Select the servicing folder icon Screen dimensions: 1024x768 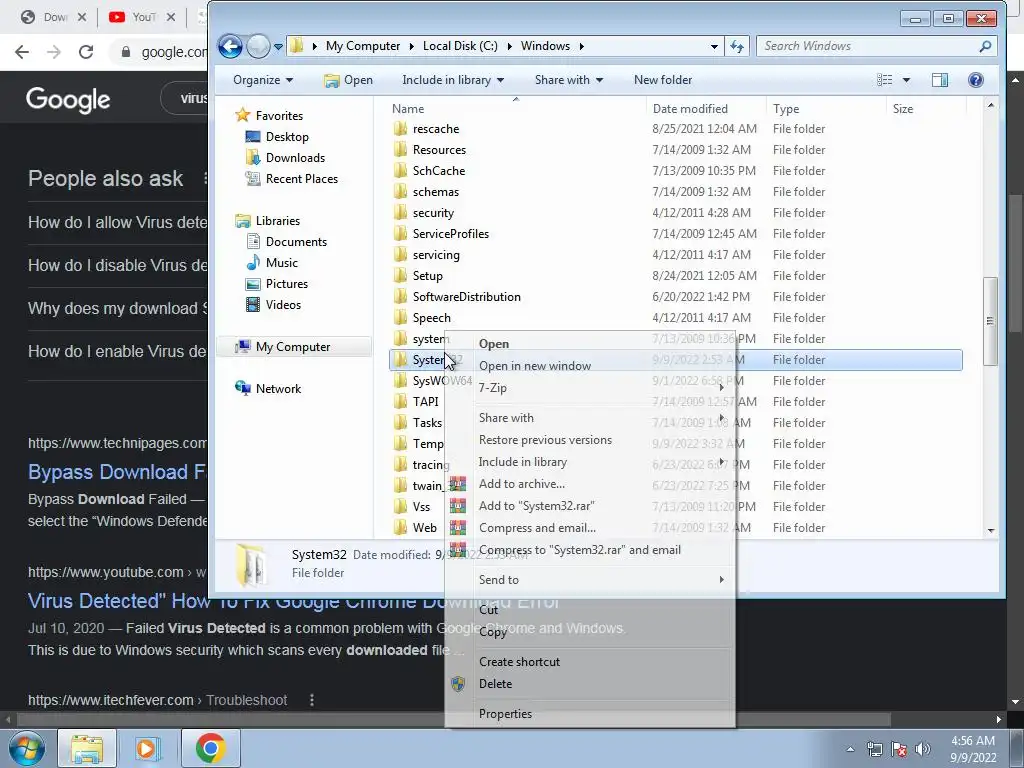(x=400, y=255)
